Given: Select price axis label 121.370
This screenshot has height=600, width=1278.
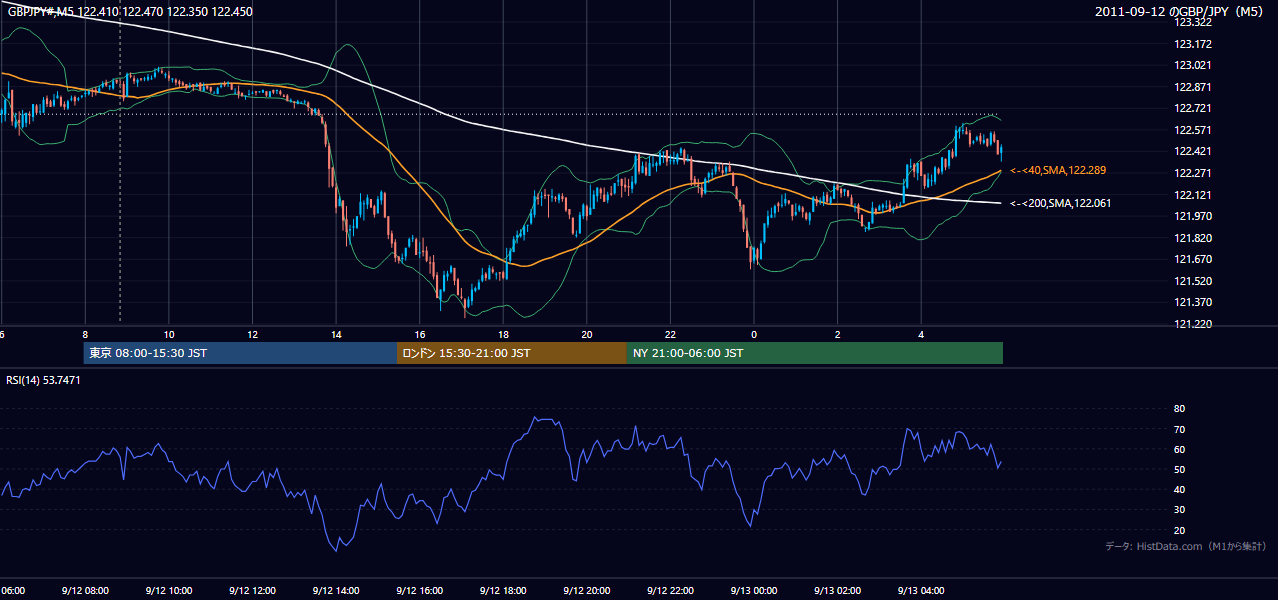Looking at the screenshot, I should pos(1193,302).
